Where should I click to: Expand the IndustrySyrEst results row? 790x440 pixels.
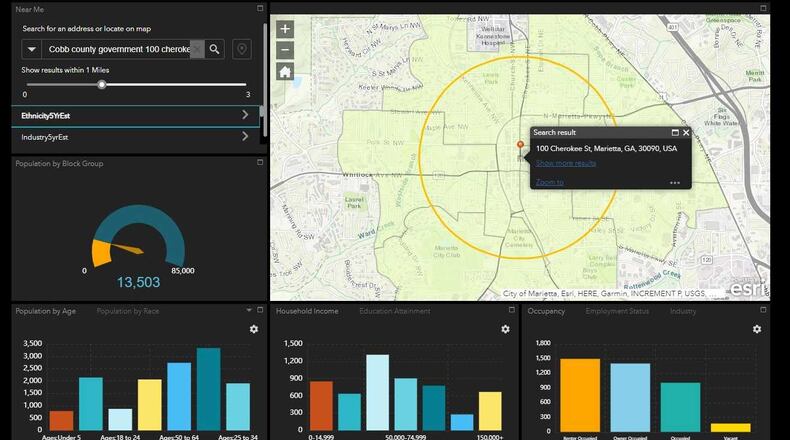tap(245, 137)
